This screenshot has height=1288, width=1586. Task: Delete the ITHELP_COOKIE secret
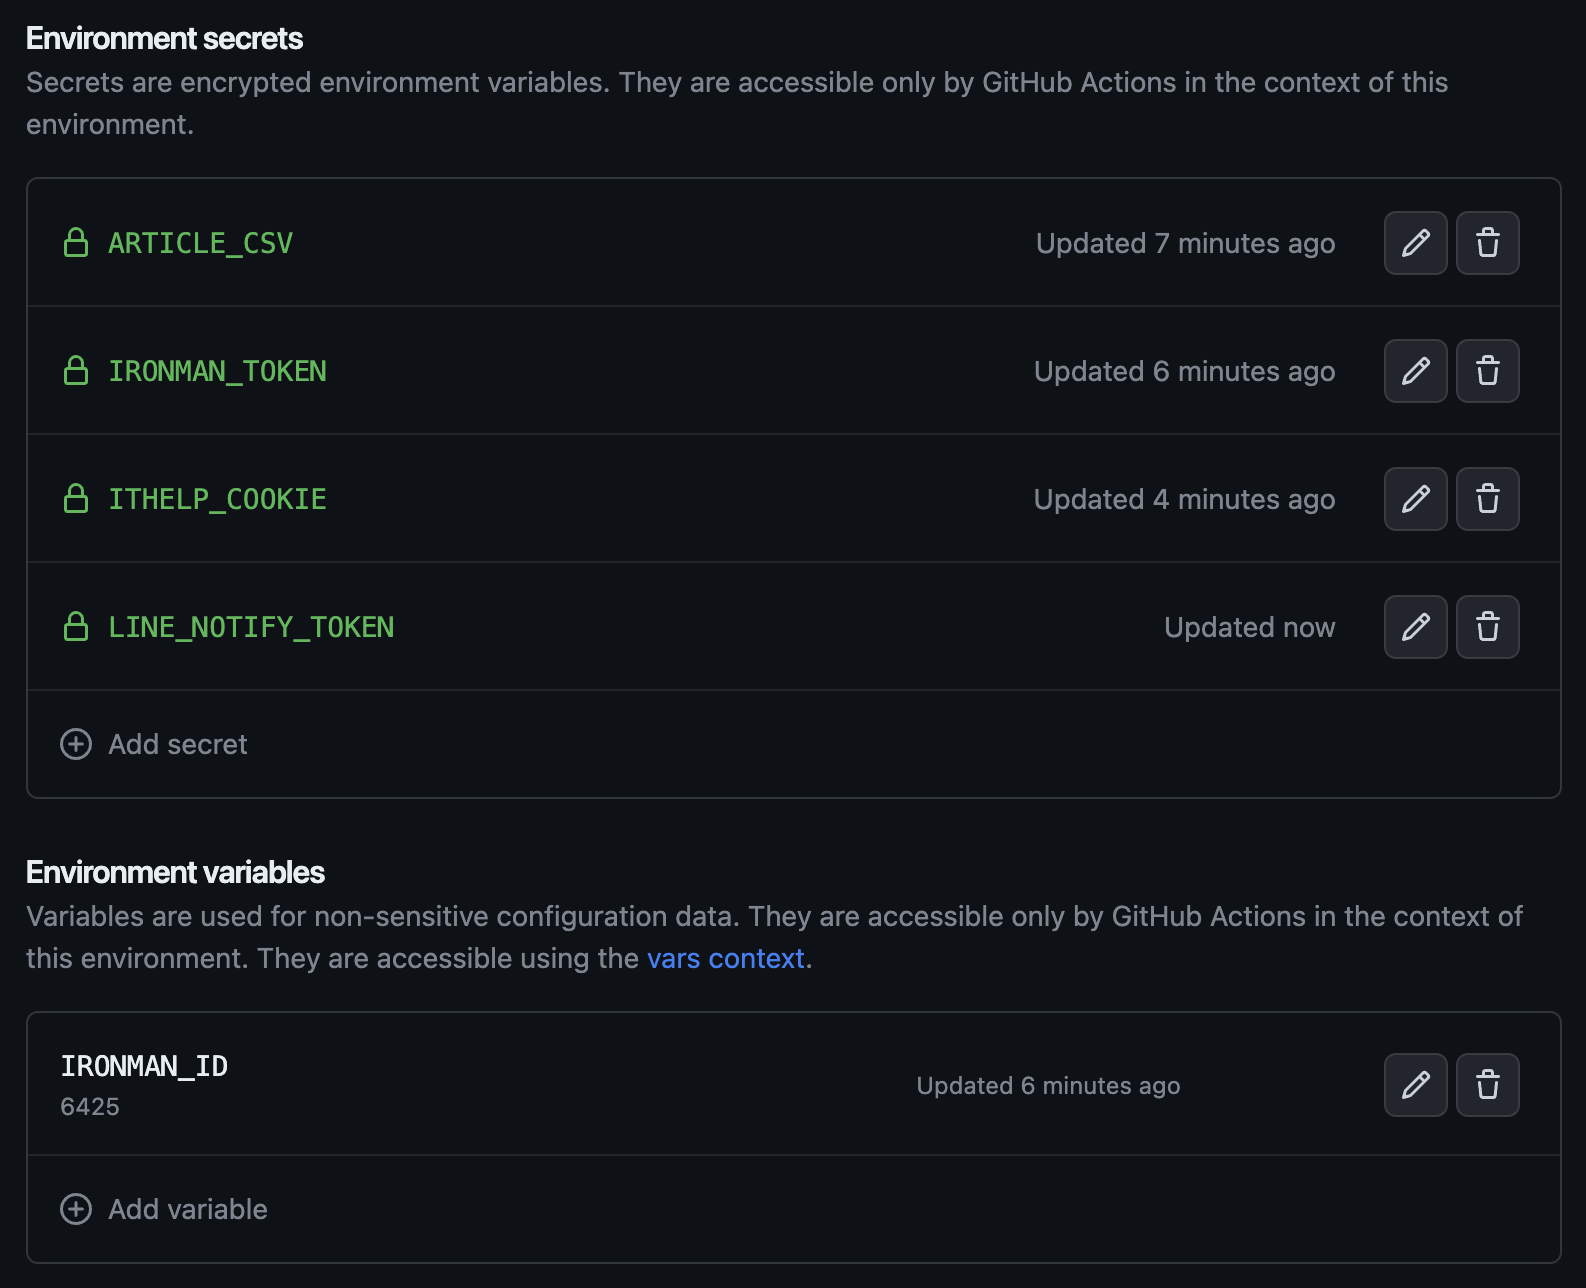tap(1487, 499)
